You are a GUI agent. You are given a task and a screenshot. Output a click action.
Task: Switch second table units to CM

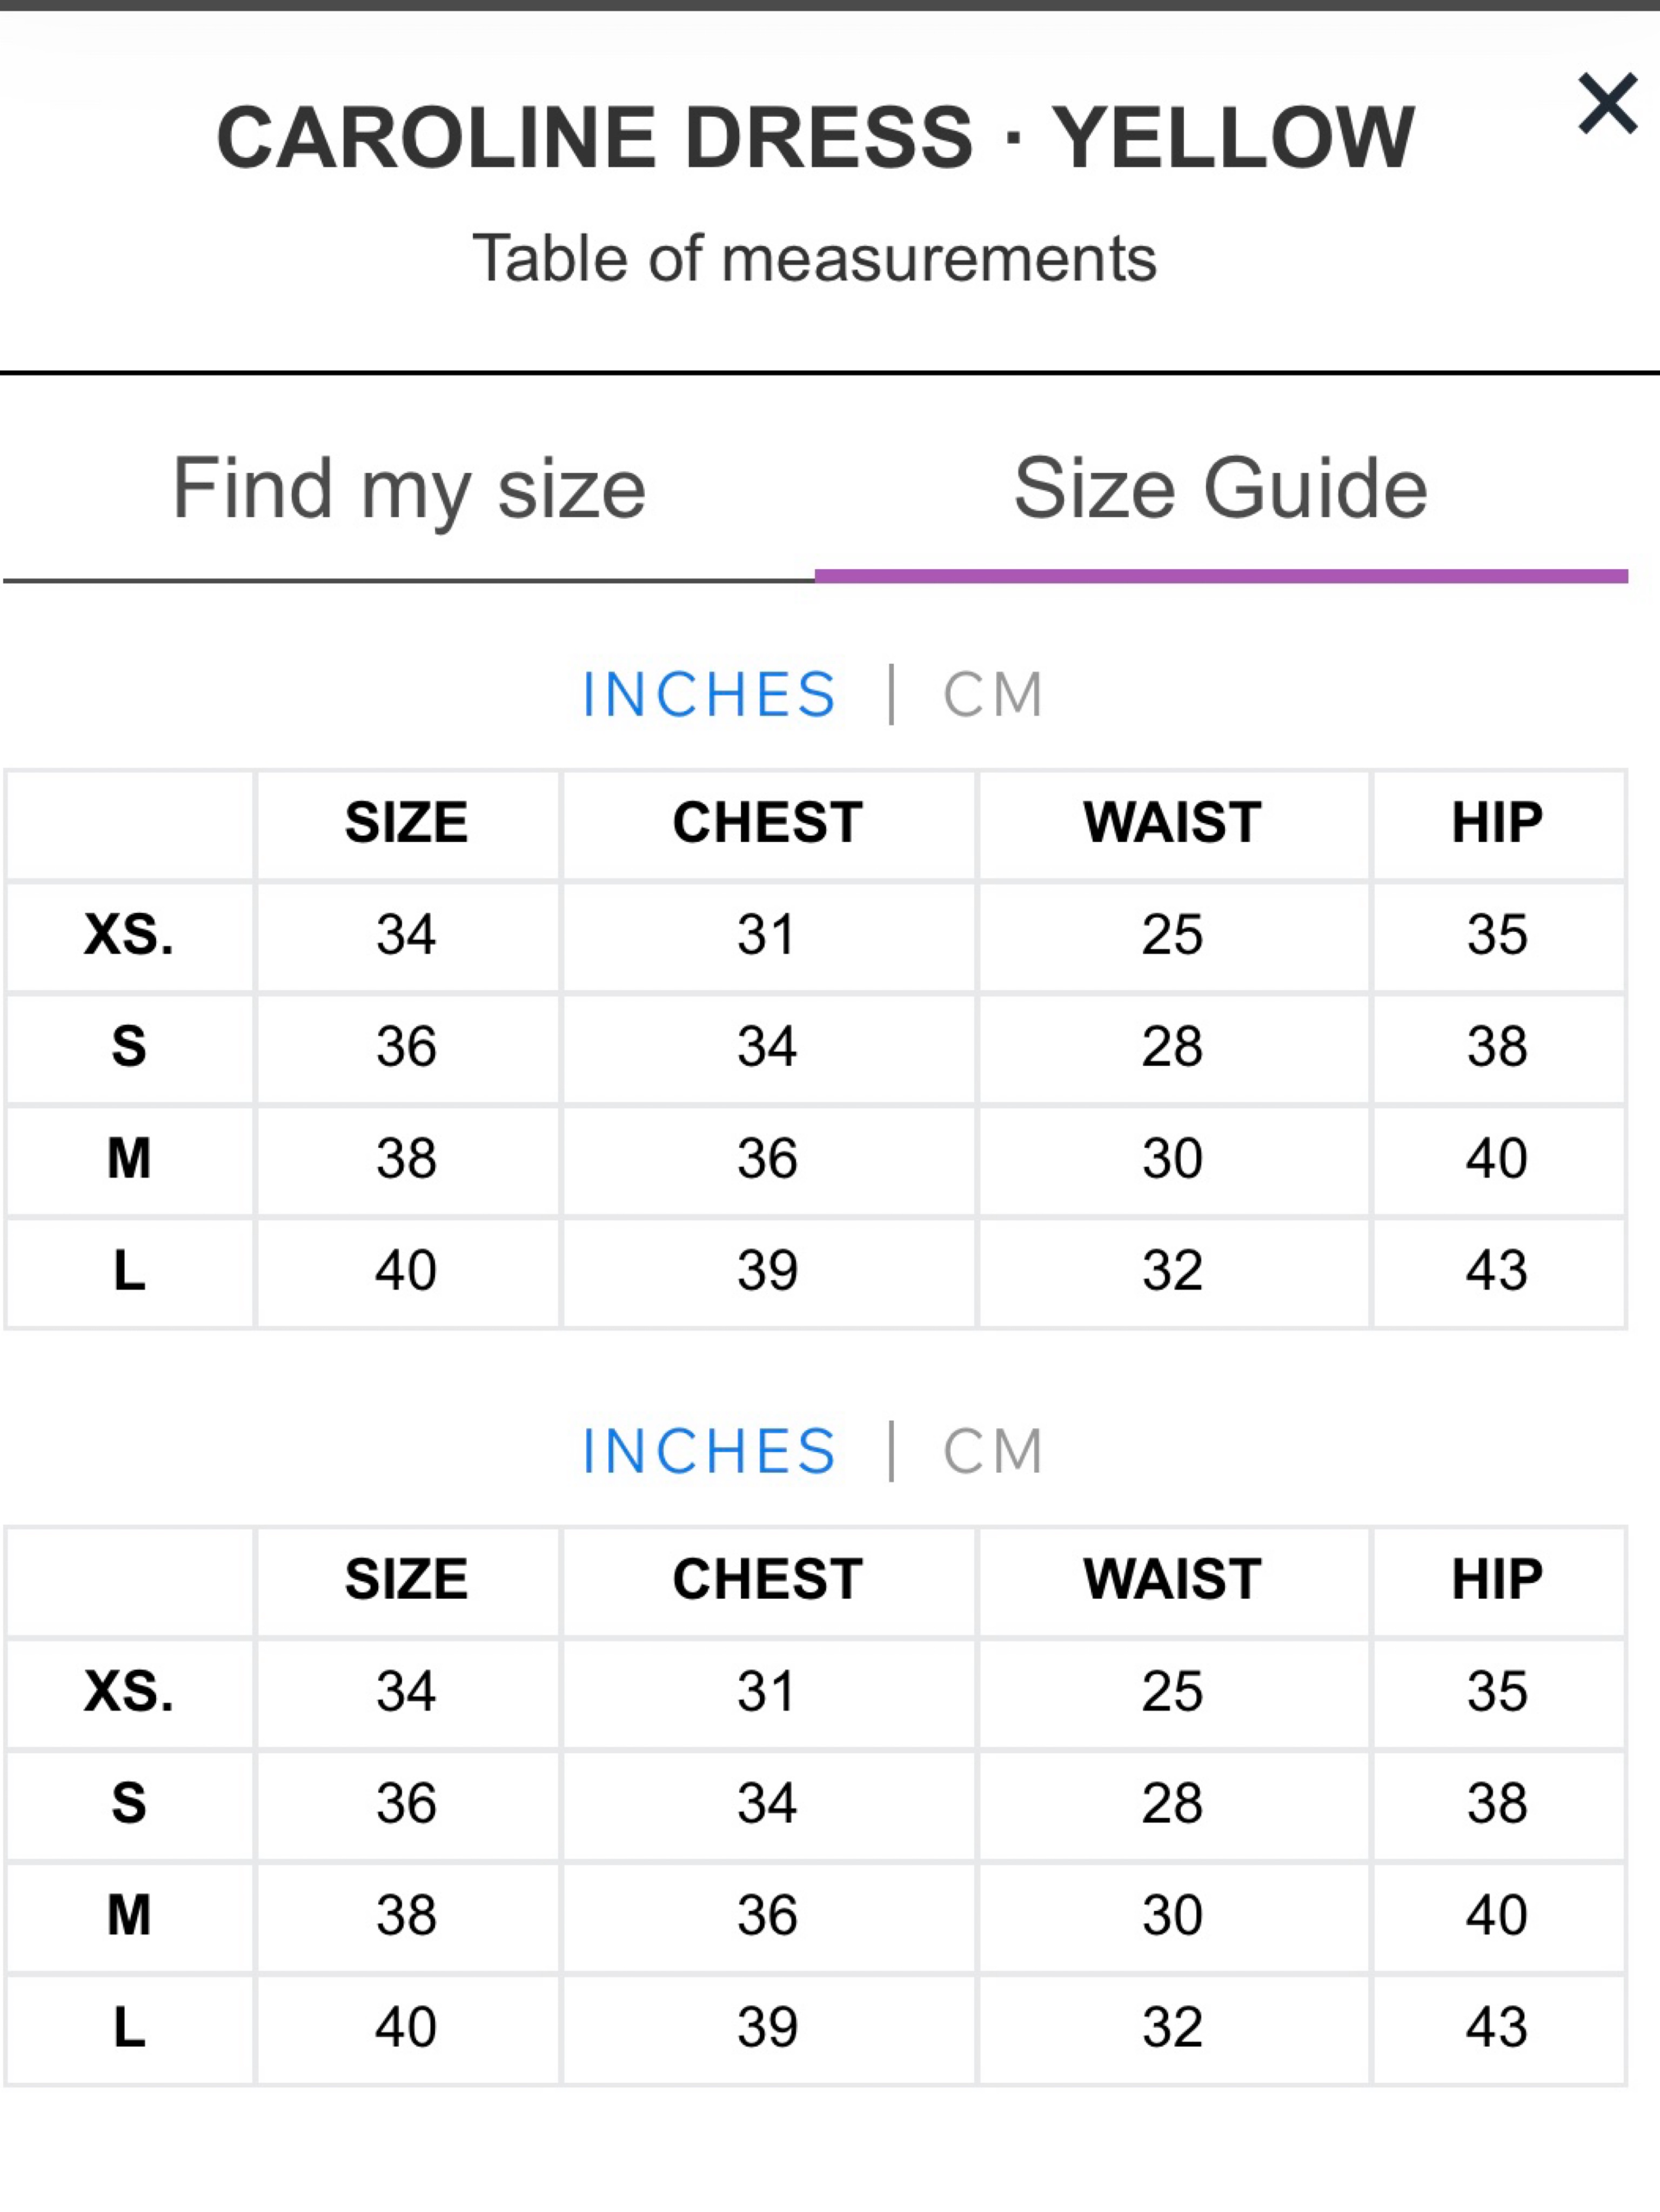(993, 1451)
